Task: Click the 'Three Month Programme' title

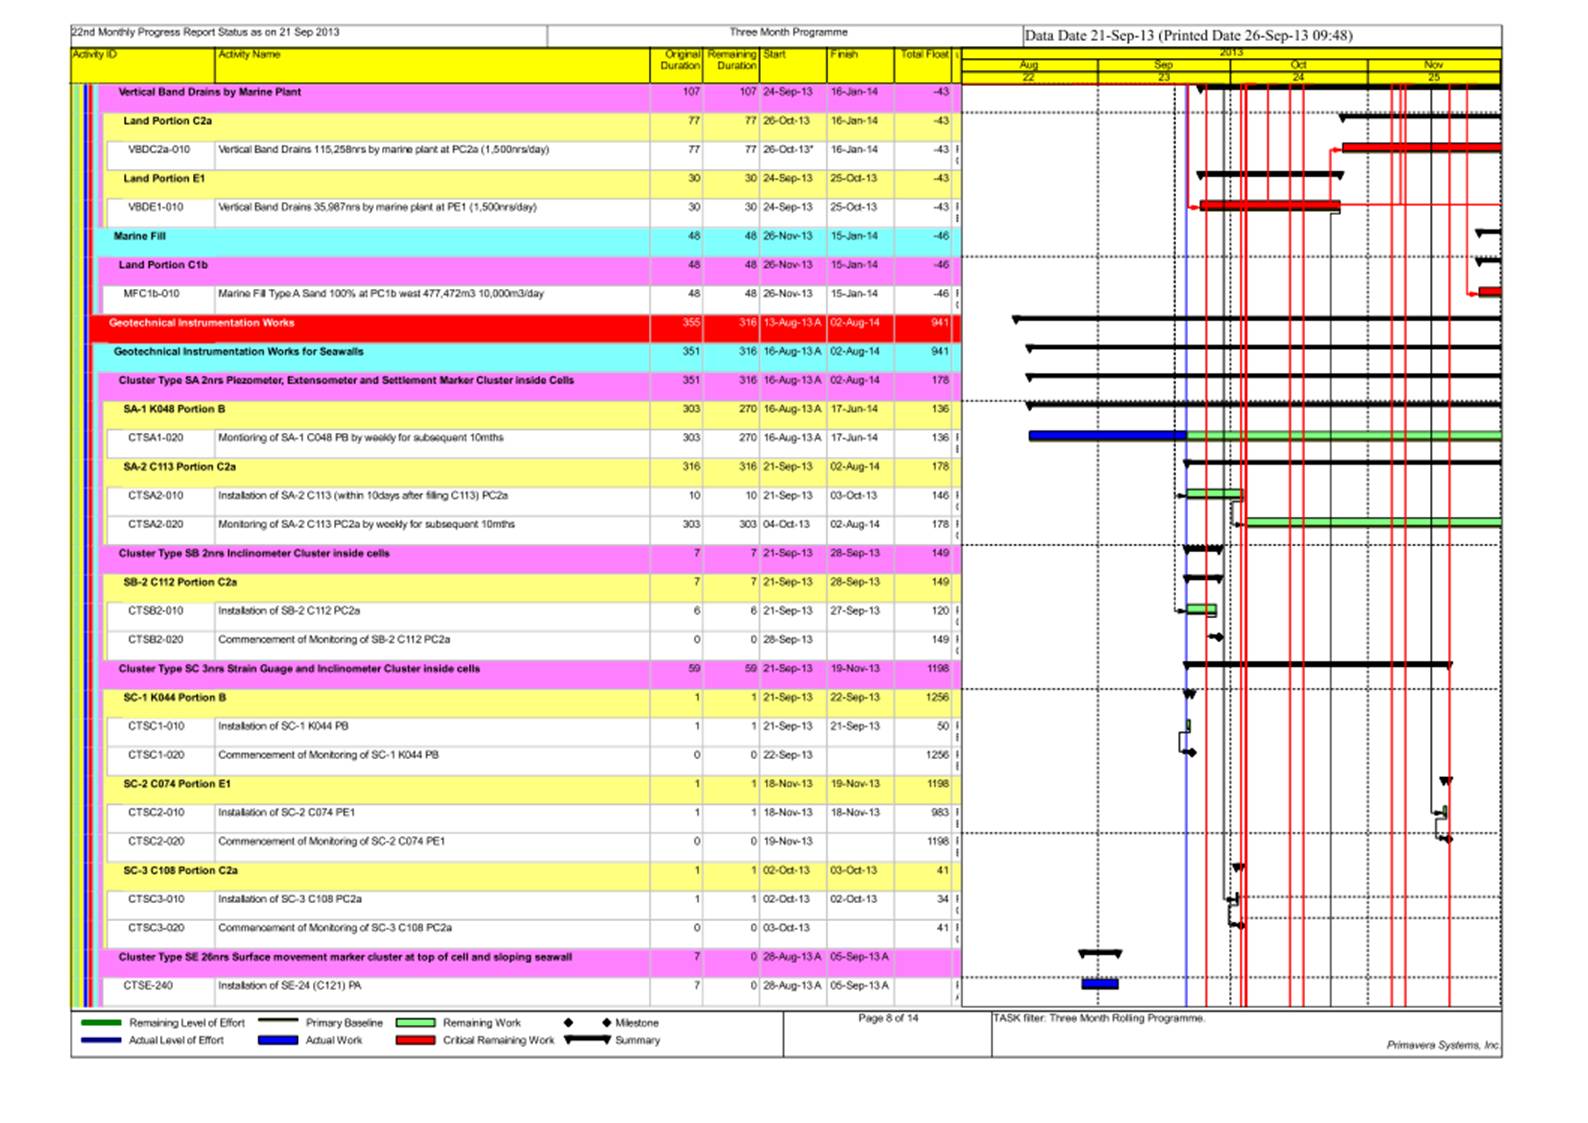Action: [788, 33]
